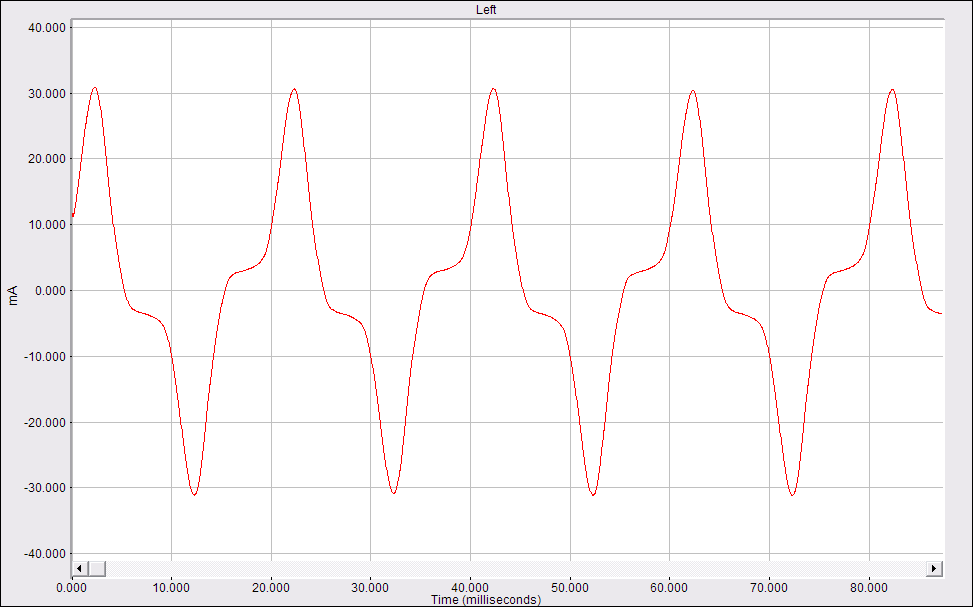Click the 'Left' graph title

pos(486,10)
